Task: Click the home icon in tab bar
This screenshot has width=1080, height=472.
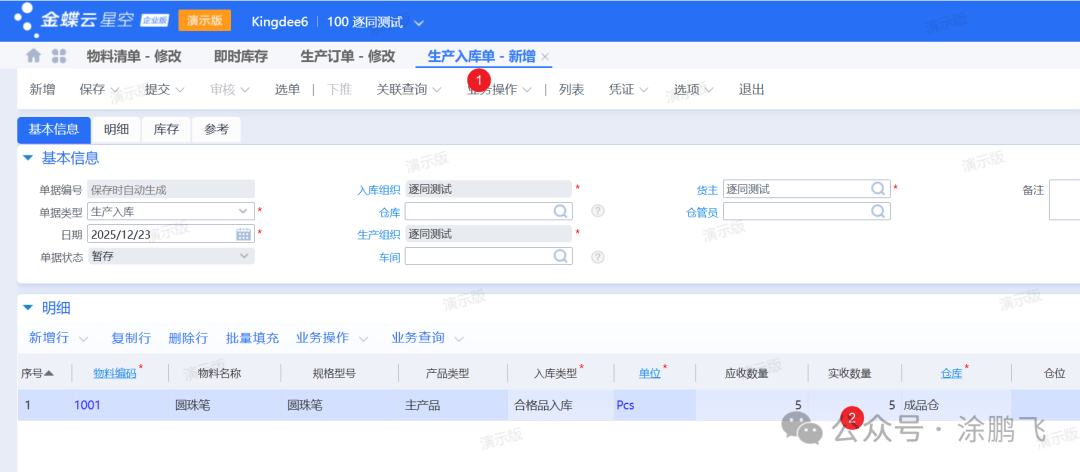Action: [34, 57]
